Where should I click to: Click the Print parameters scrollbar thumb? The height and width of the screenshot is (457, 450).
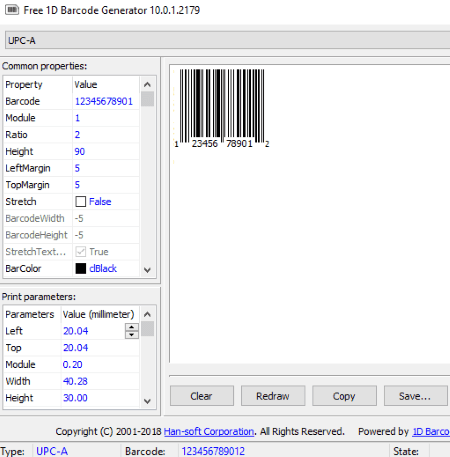click(x=147, y=329)
